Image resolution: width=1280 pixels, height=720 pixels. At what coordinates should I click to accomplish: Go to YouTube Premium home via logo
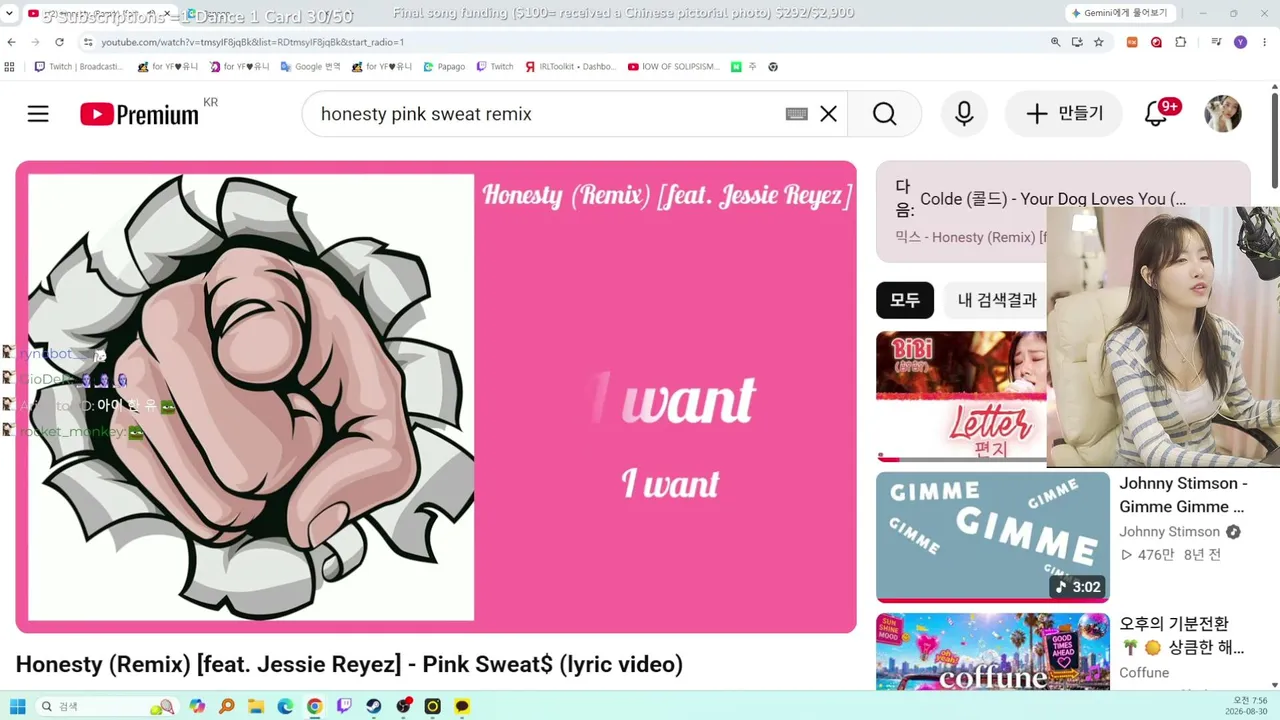click(139, 114)
